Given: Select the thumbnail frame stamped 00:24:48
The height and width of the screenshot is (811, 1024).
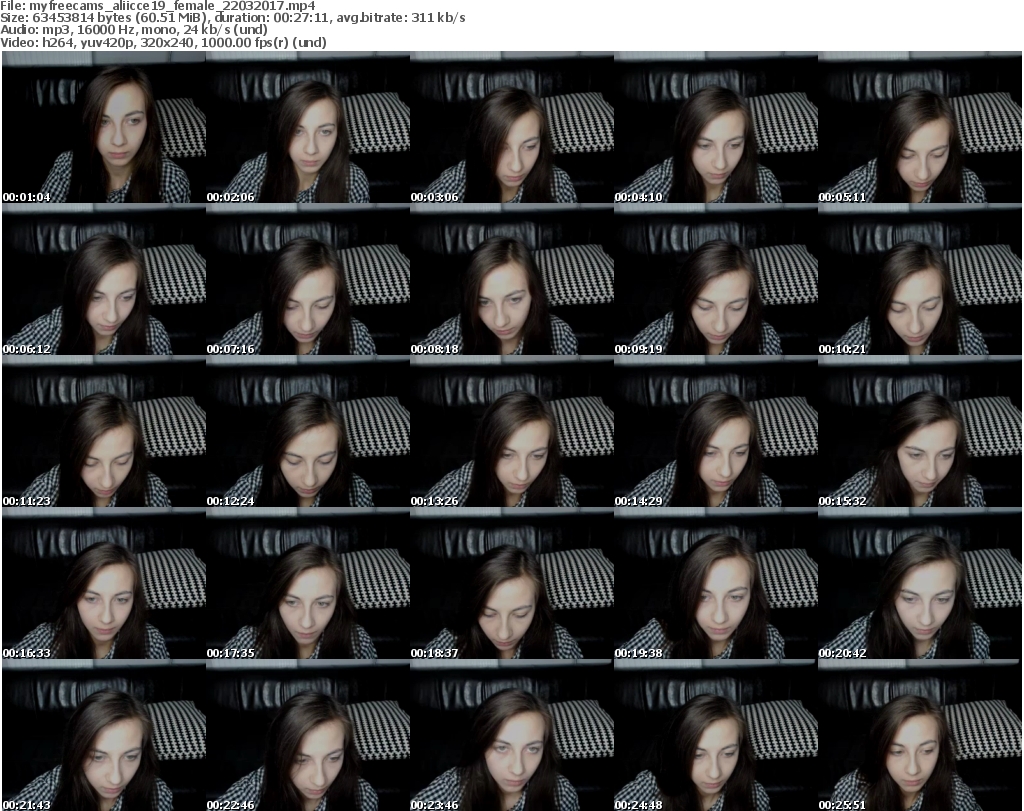Looking at the screenshot, I should coord(716,736).
